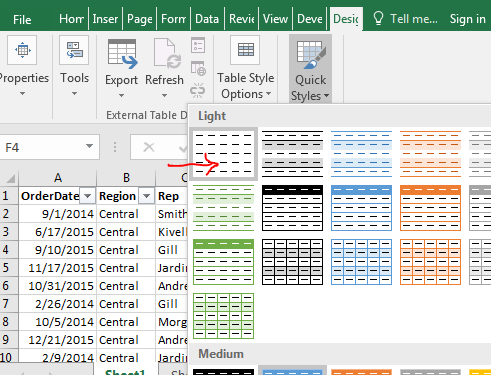This screenshot has height=375, width=491.
Task: Click the Rep column header cell
Action: tap(172, 196)
